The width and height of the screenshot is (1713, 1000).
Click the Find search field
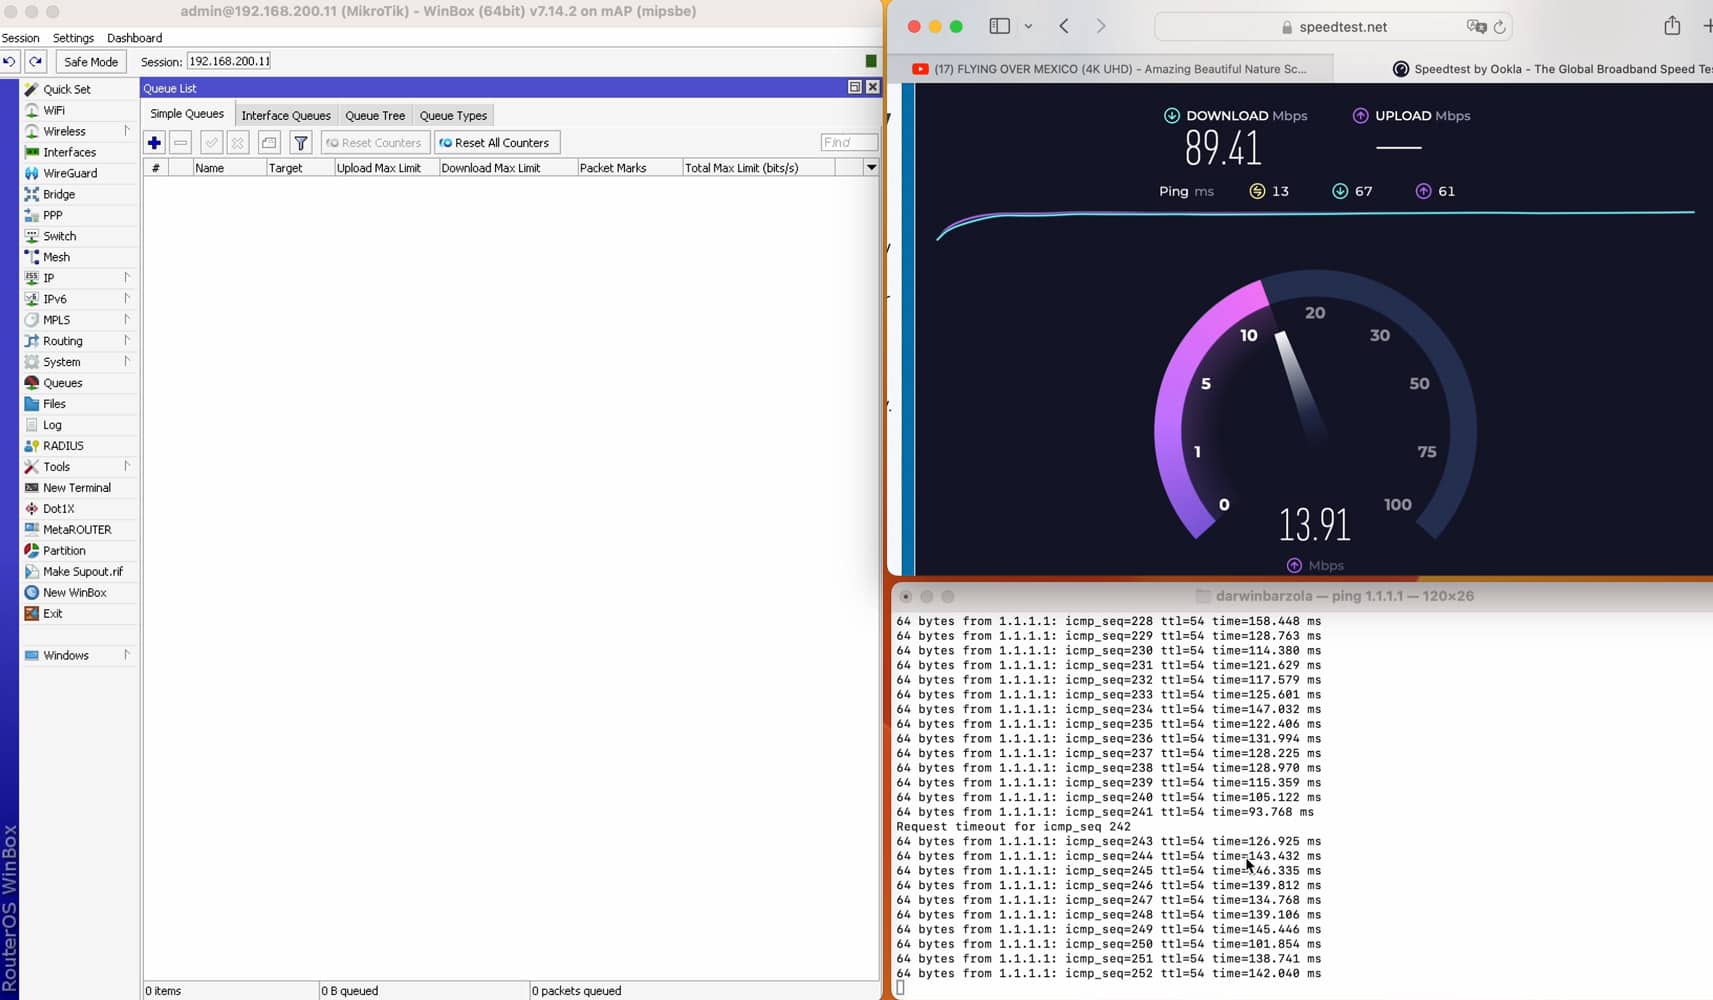[x=848, y=143]
